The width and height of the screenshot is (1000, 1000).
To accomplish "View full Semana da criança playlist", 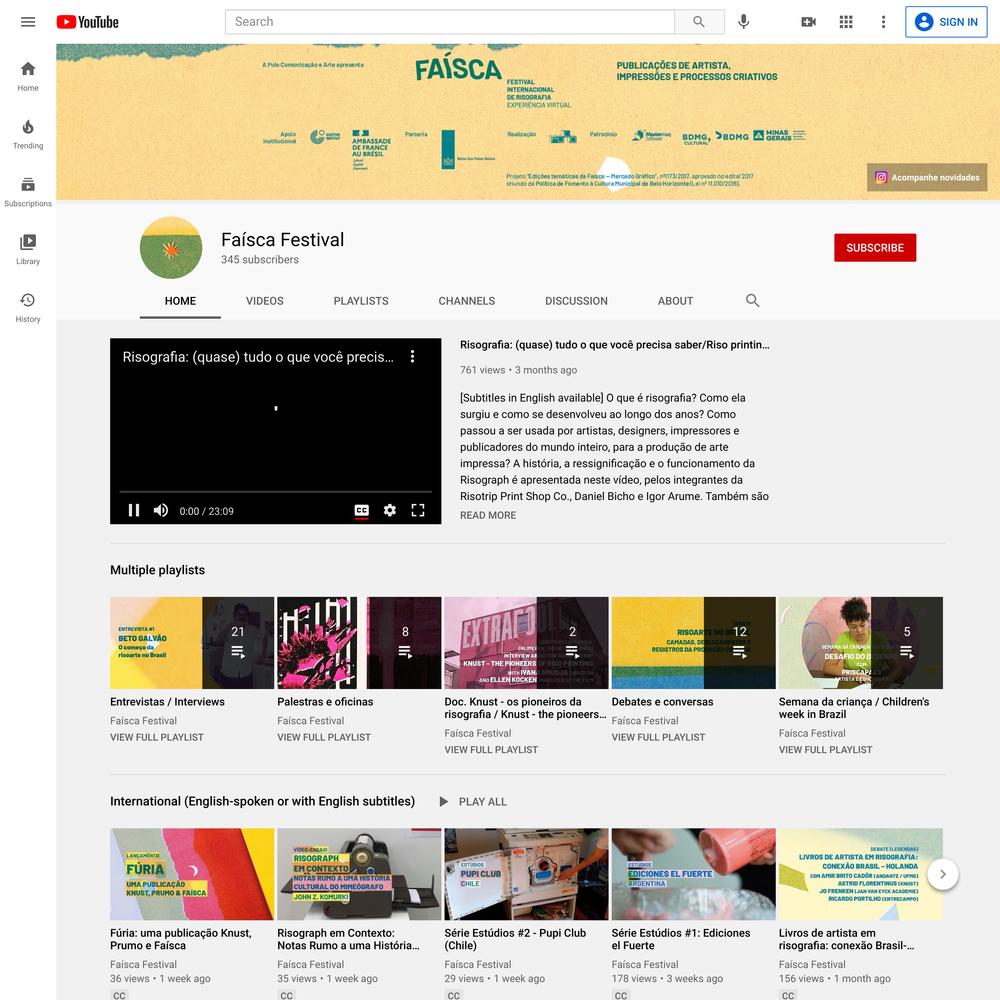I will click(x=825, y=750).
